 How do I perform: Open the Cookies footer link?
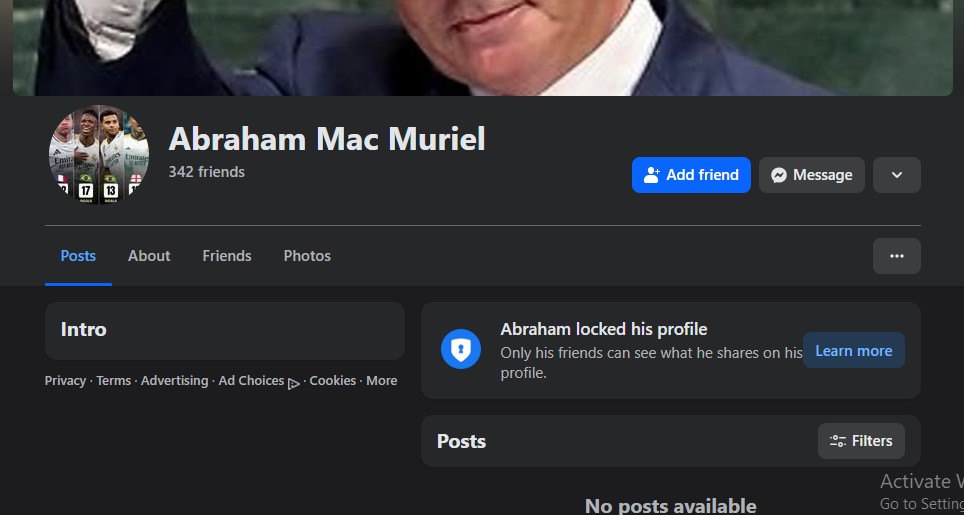tap(333, 381)
